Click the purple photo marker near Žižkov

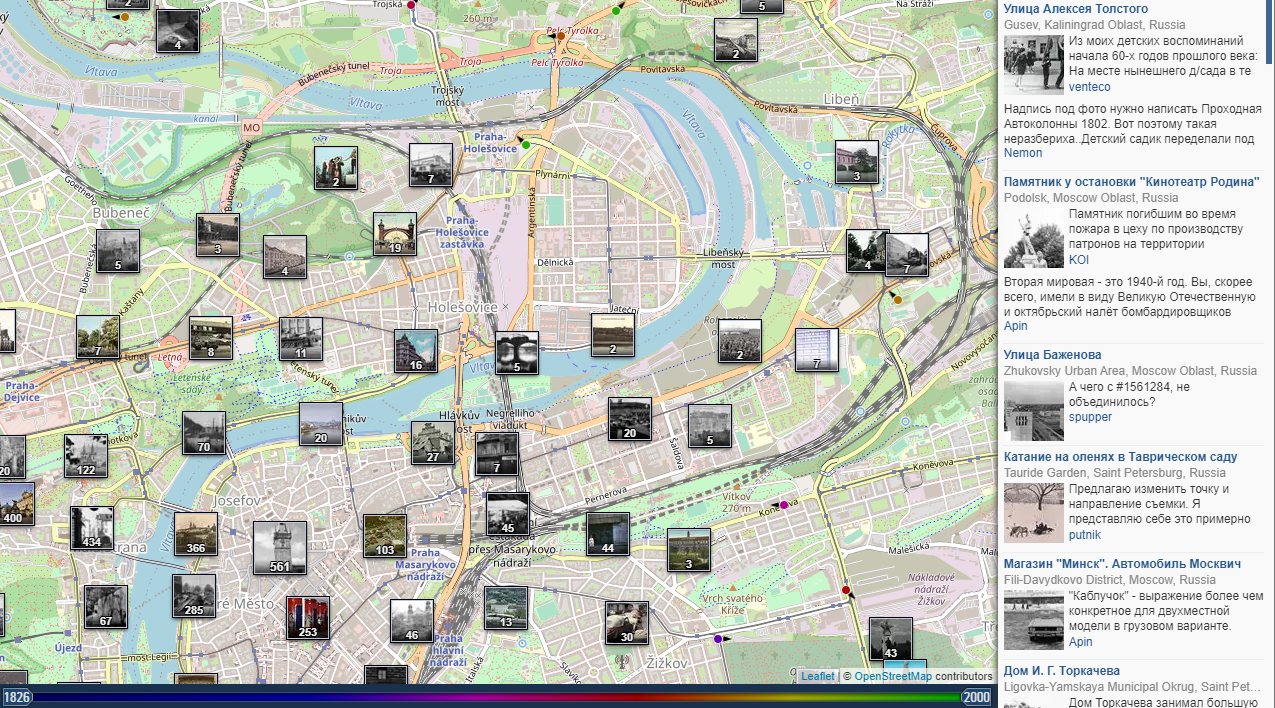pyautogui.click(x=718, y=638)
